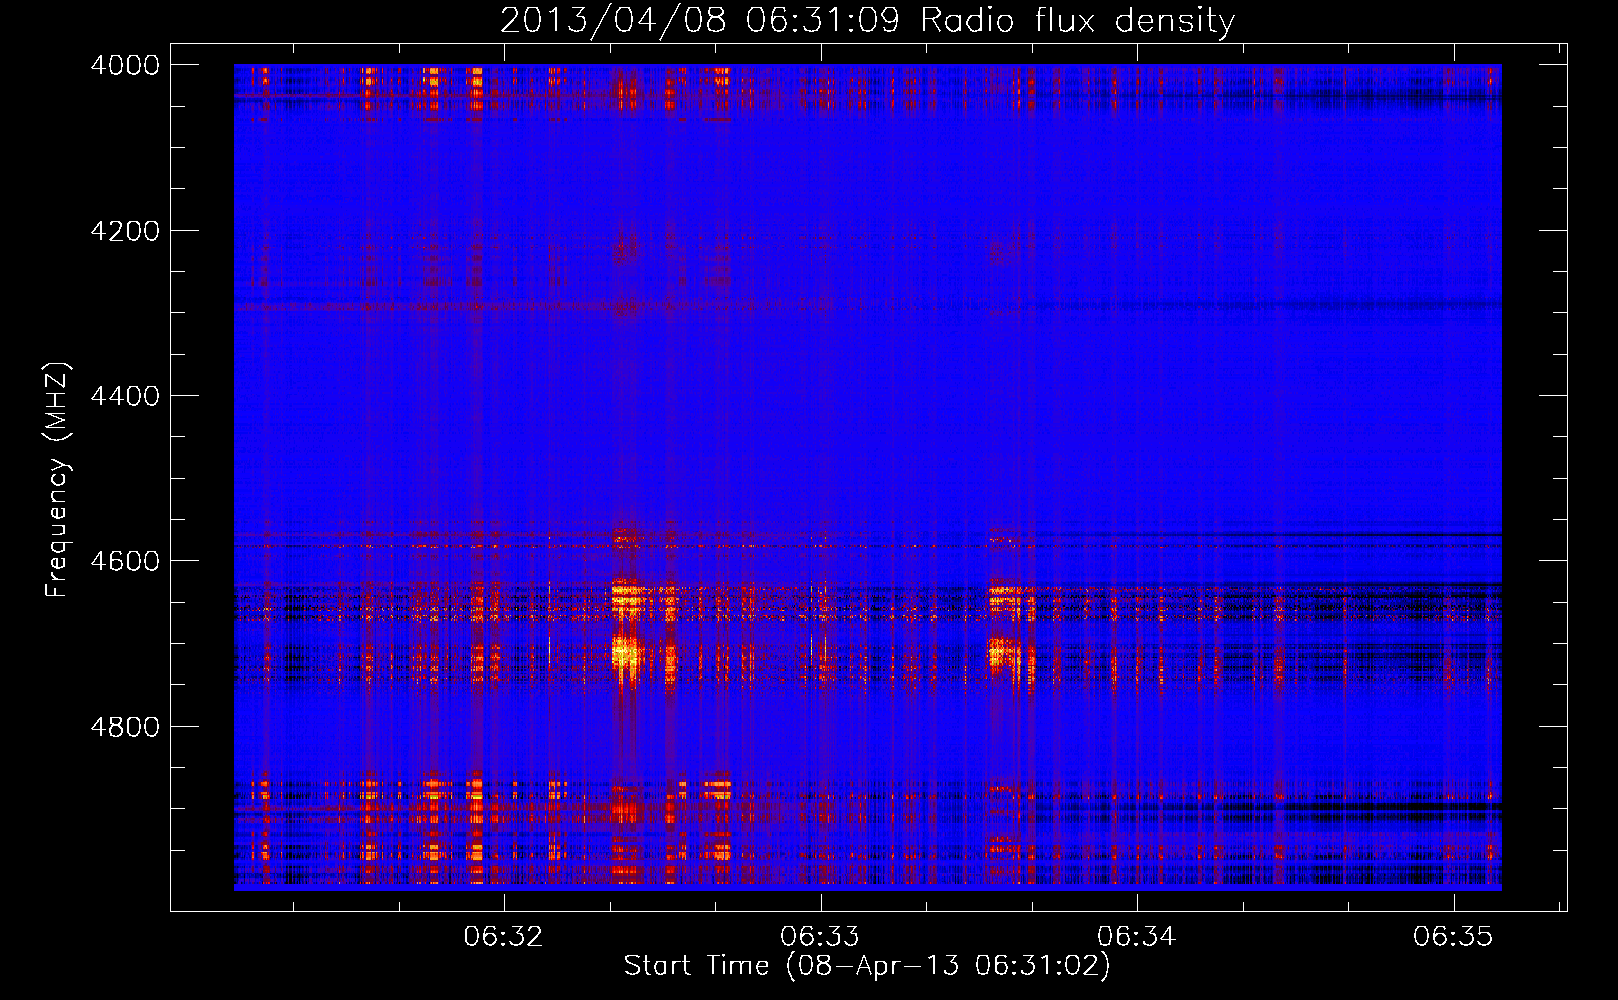
Task: Select the 06:32 time axis label
Action: click(504, 936)
